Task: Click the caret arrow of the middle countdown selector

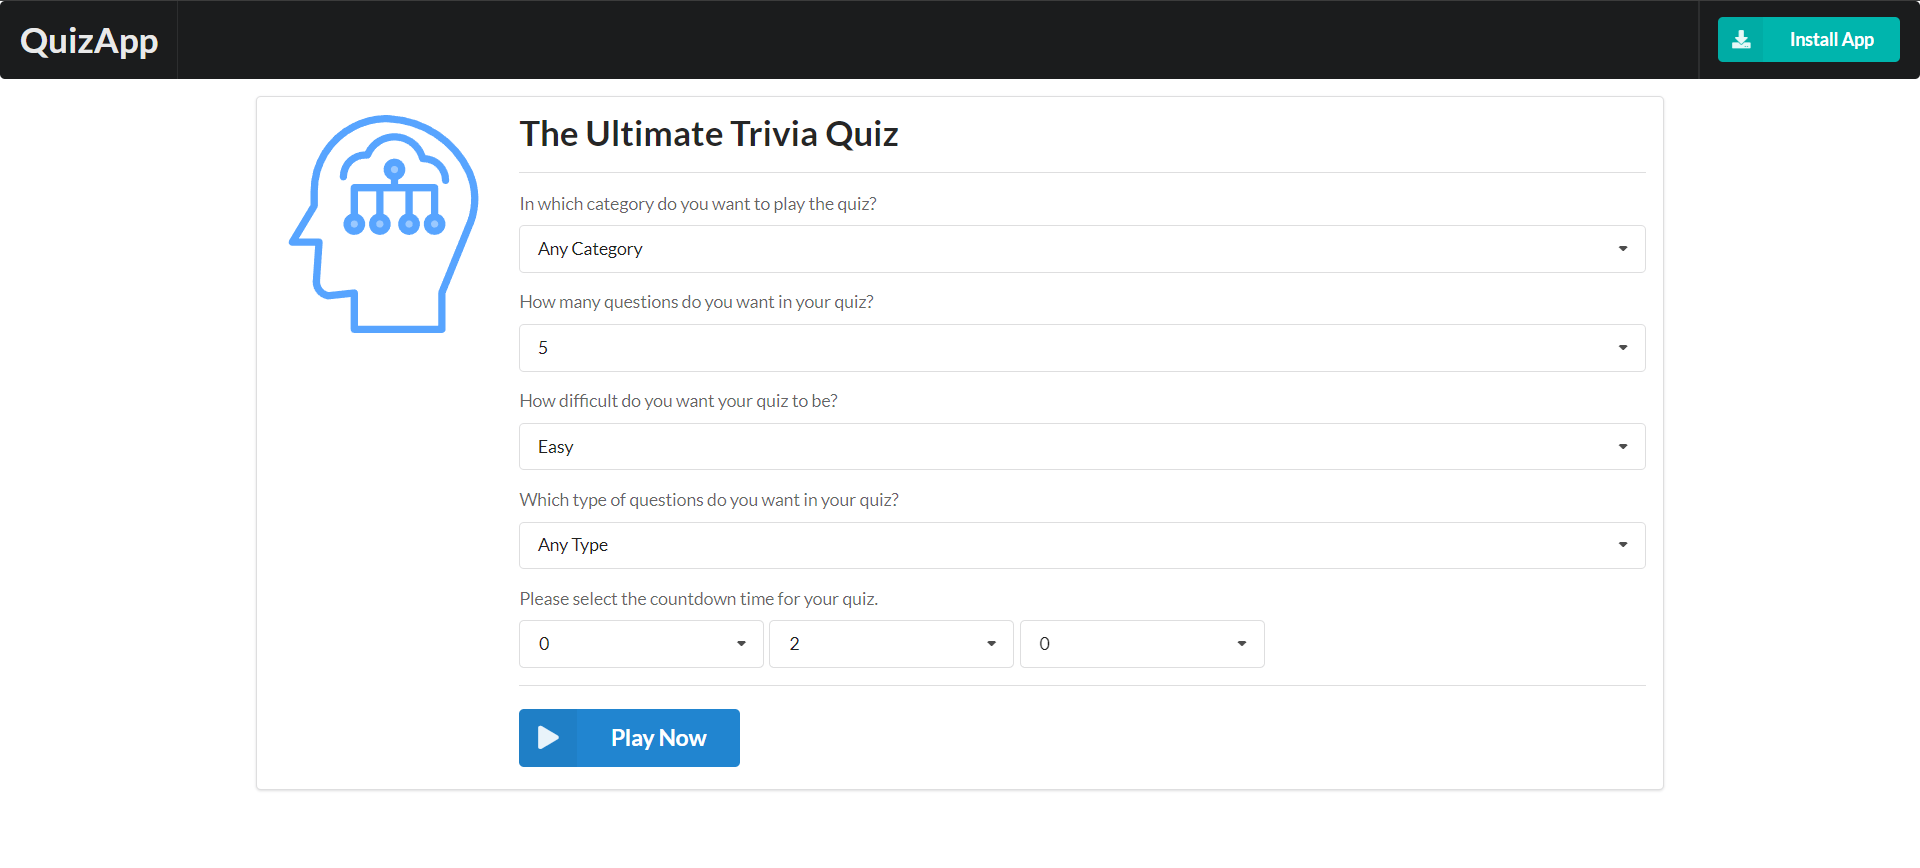Action: [991, 644]
